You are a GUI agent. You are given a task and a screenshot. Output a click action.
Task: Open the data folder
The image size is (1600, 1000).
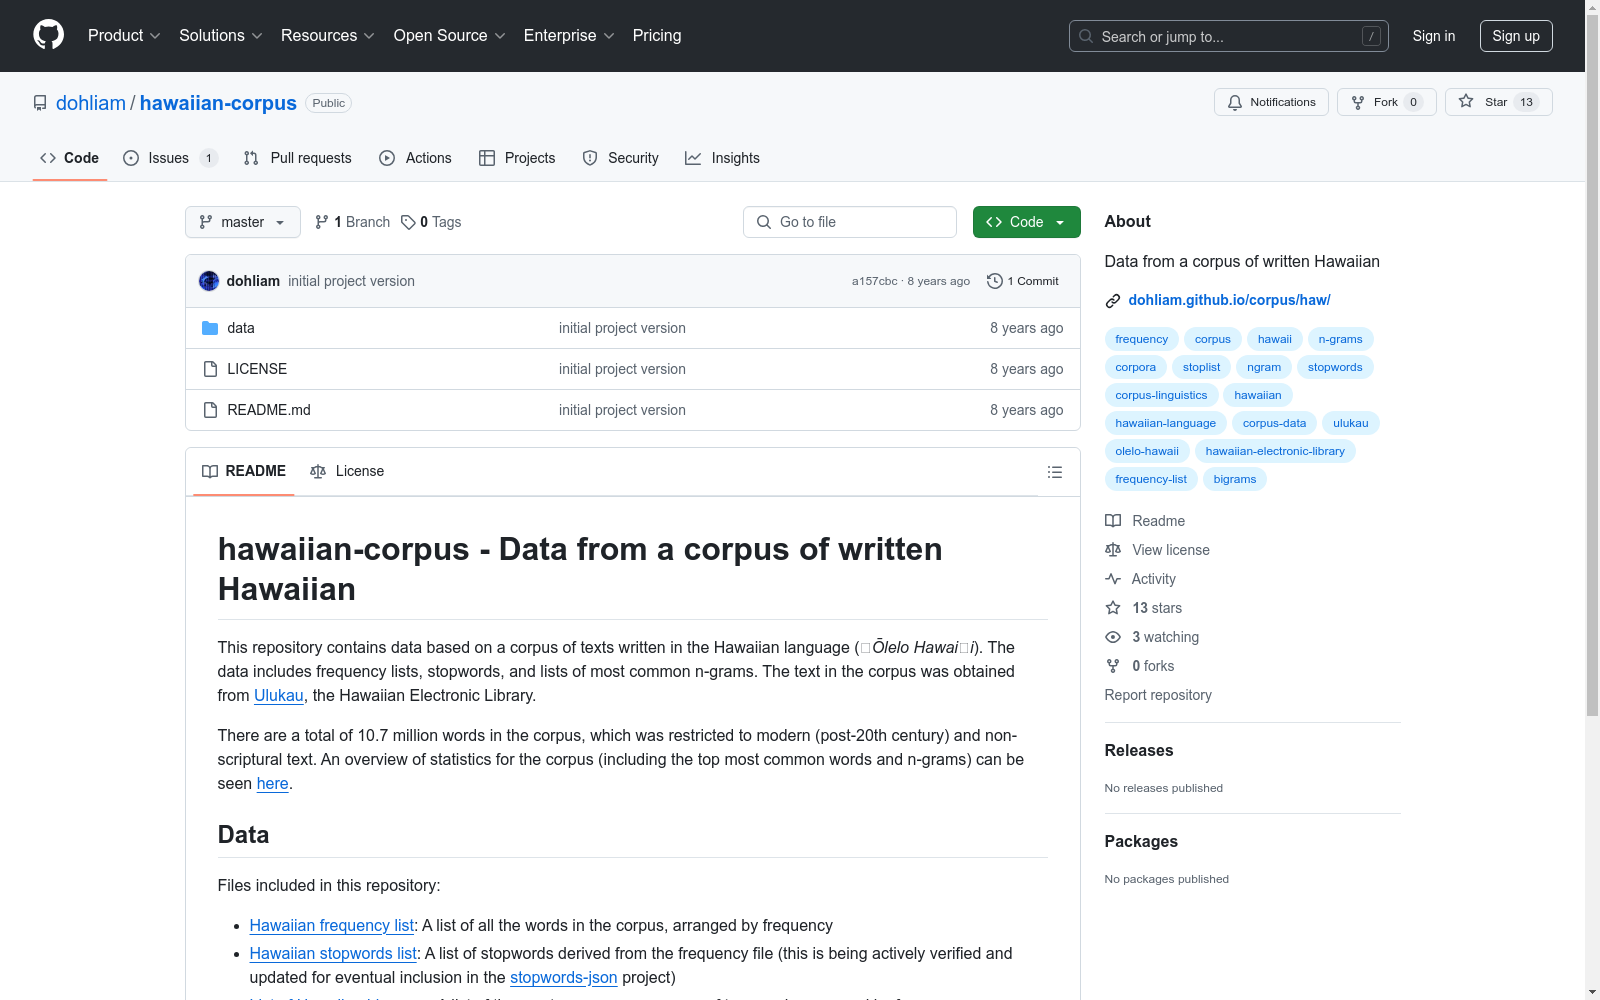click(x=241, y=328)
